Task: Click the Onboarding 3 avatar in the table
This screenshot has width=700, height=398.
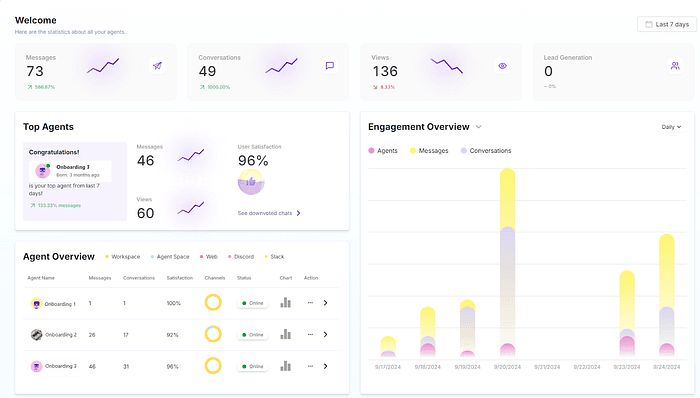Action: click(x=36, y=366)
